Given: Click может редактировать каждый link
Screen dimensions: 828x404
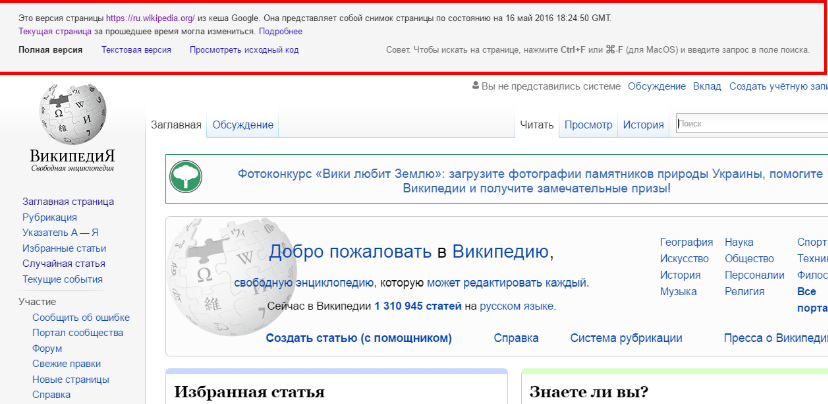Looking at the screenshot, I should [x=506, y=283].
